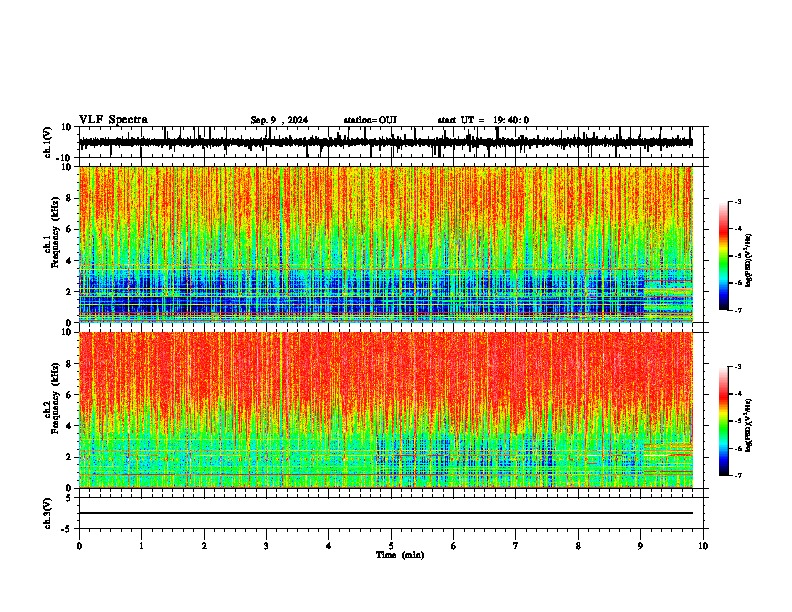Click time axis tick label "7"
The height and width of the screenshot is (612, 792).
point(516,546)
